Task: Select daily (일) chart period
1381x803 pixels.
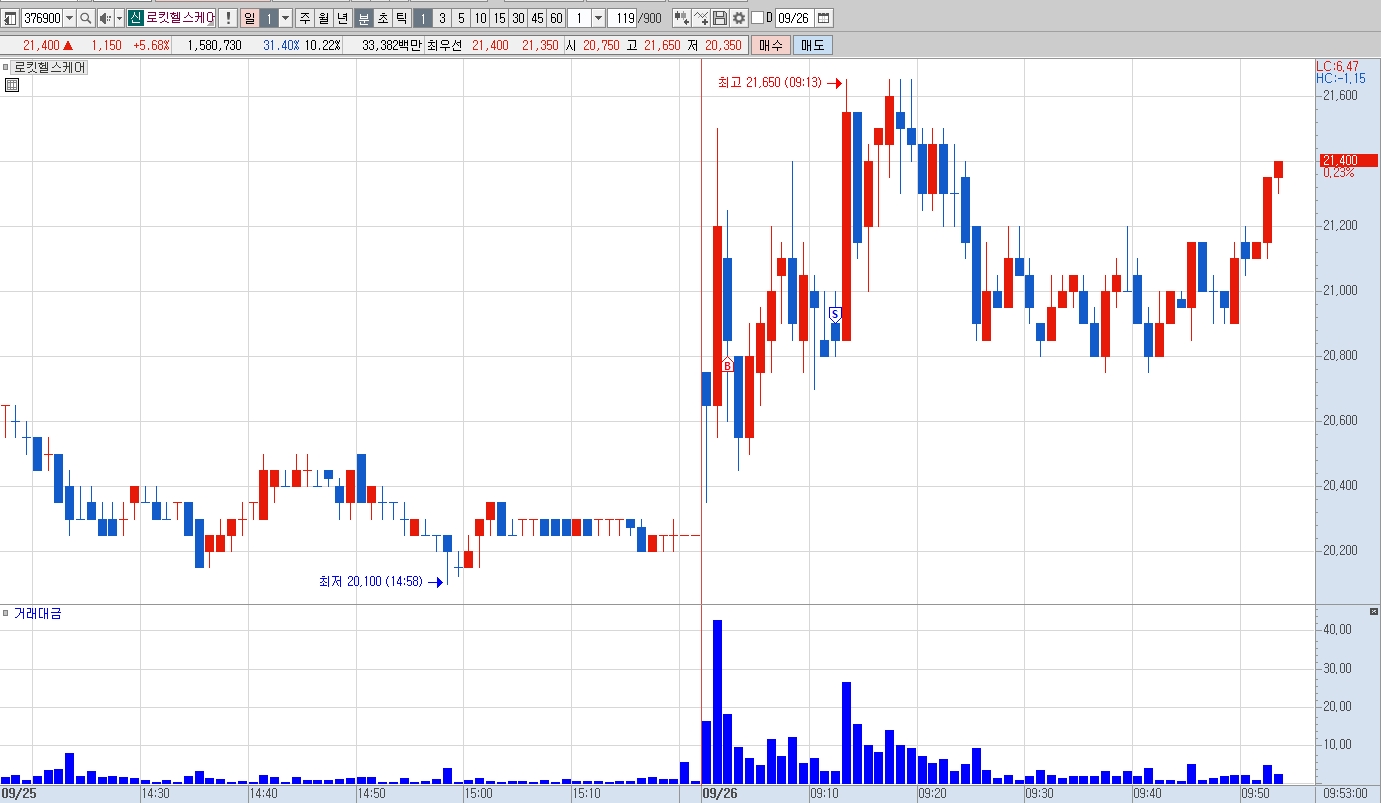Action: click(250, 18)
